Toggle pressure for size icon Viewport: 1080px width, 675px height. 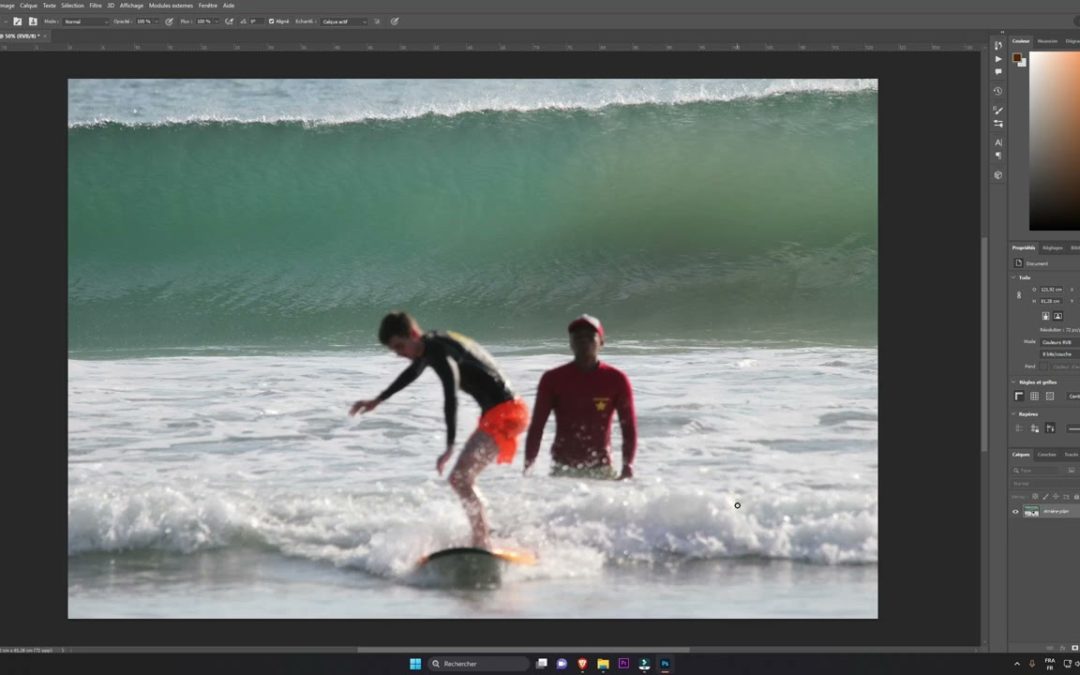pyautogui.click(x=395, y=21)
